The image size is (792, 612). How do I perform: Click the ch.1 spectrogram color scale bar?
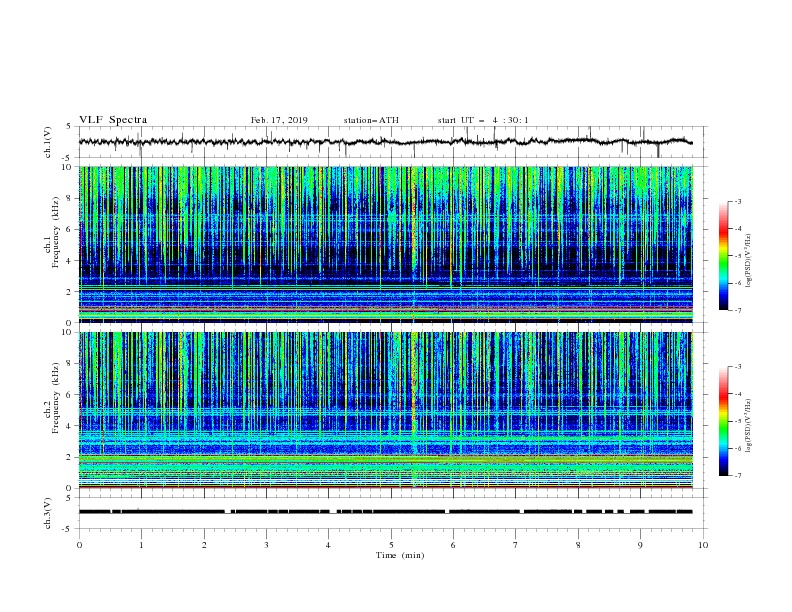[723, 256]
